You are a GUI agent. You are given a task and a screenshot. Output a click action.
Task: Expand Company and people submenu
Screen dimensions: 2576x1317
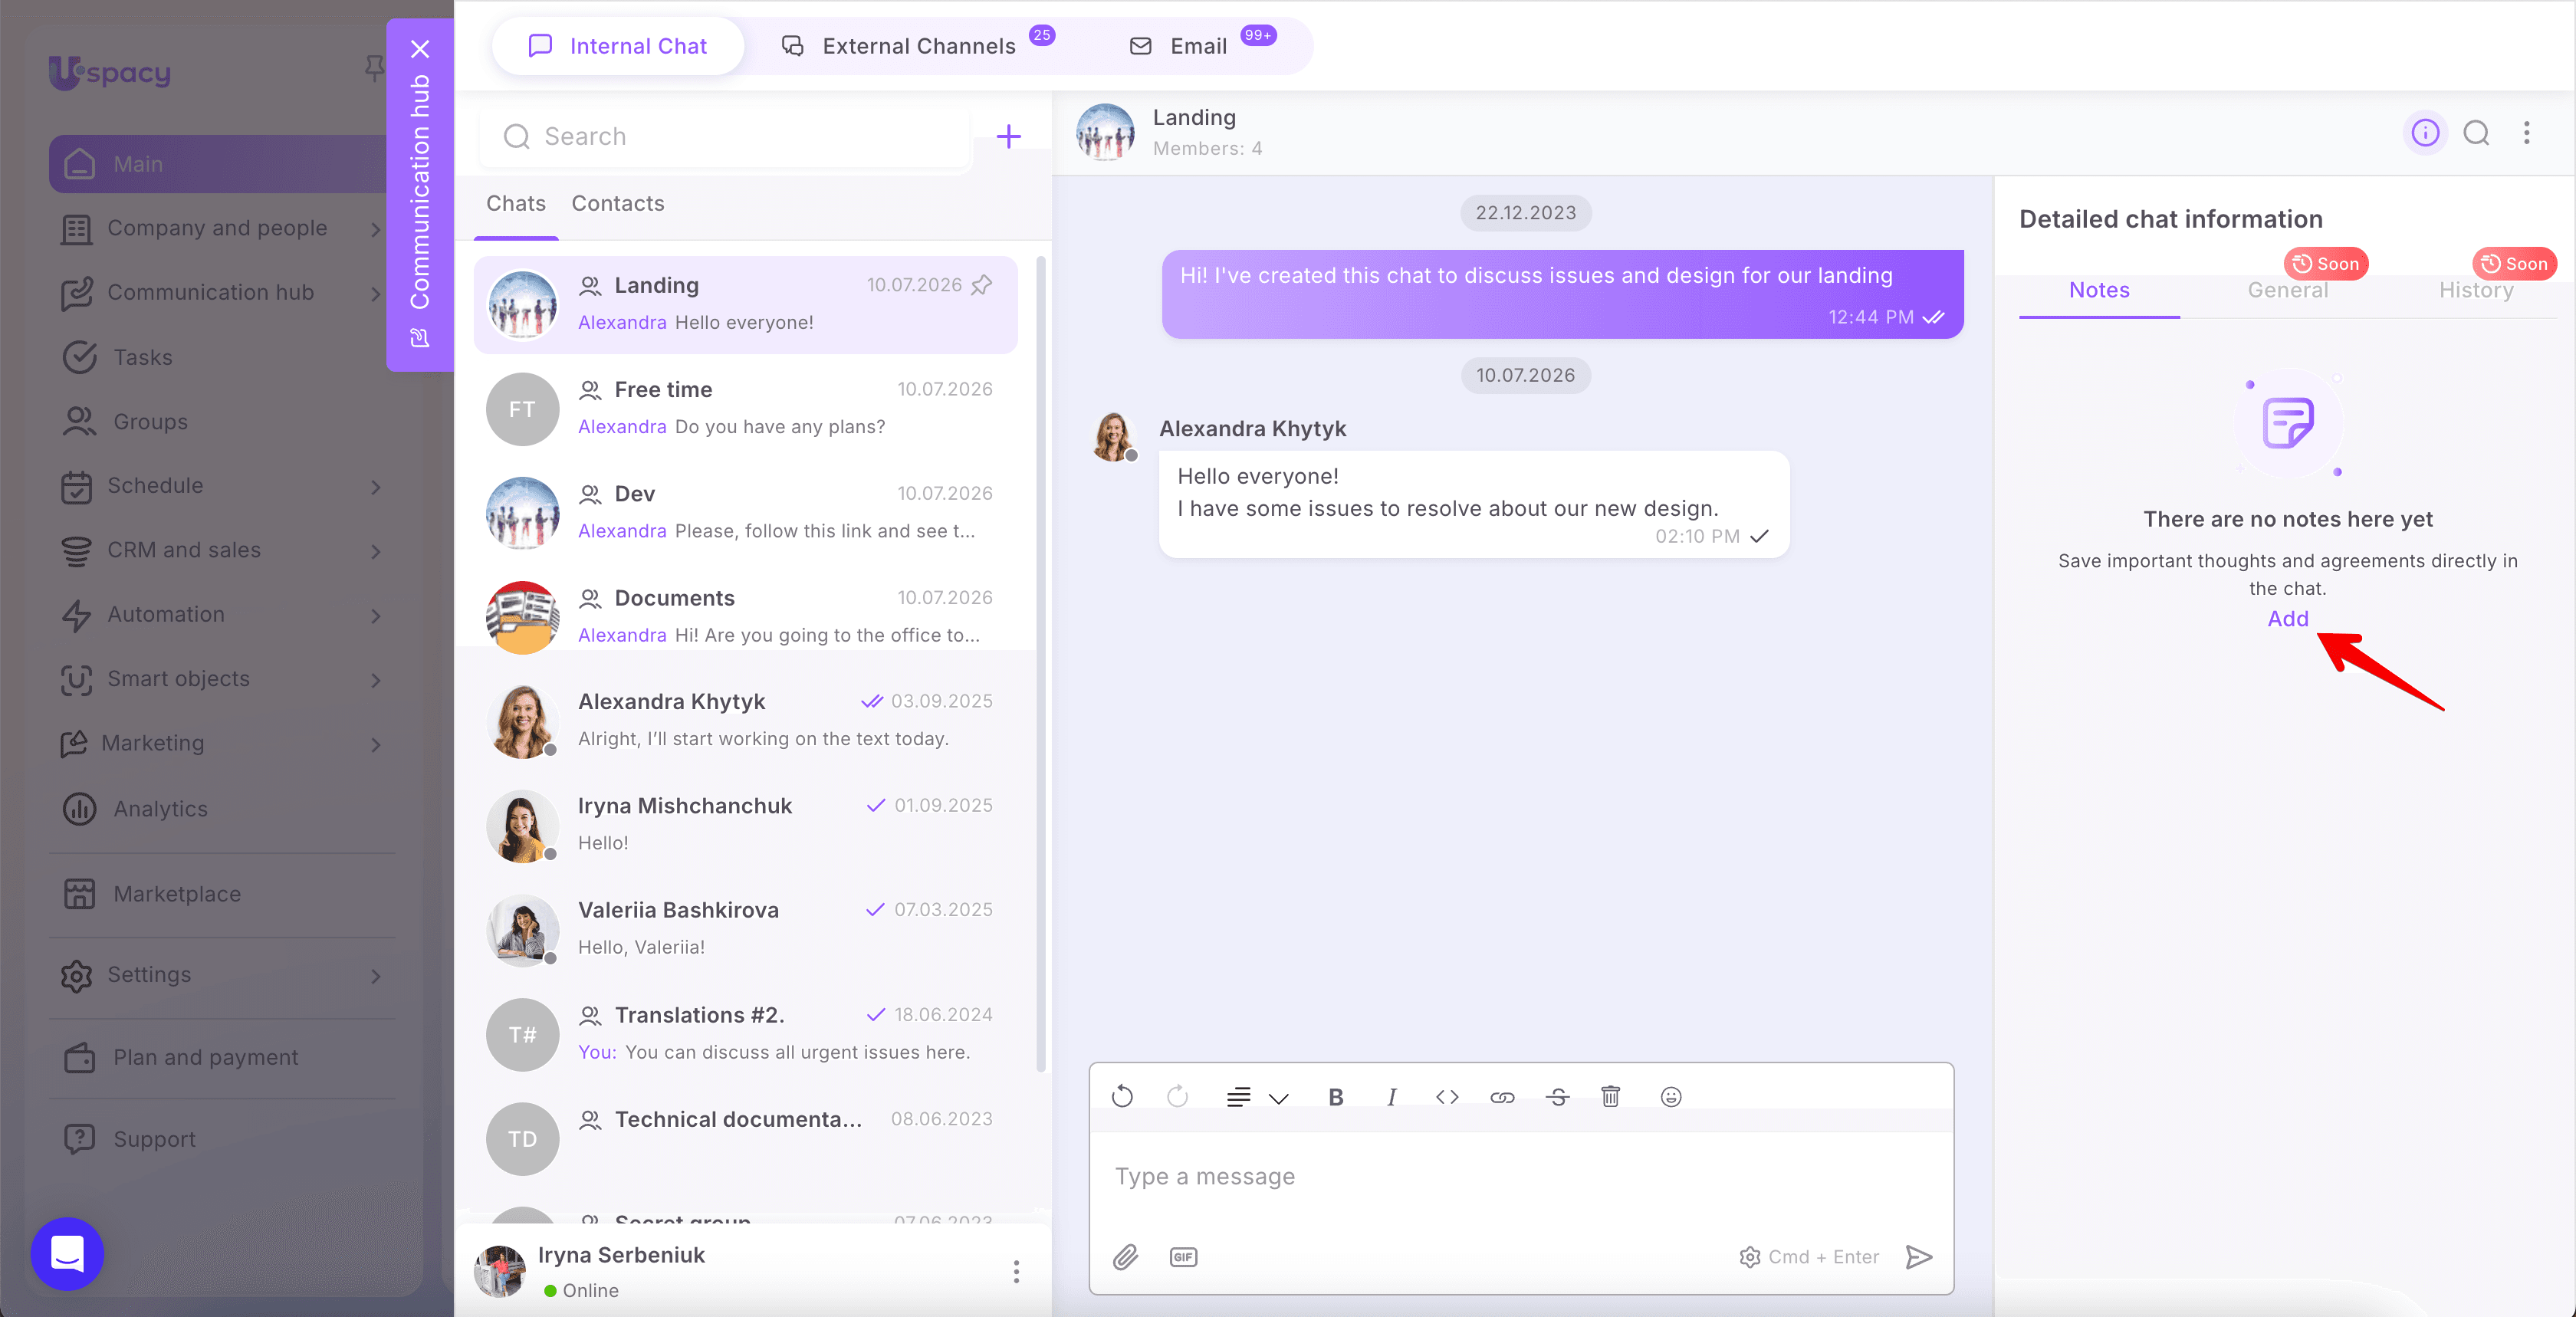click(376, 229)
